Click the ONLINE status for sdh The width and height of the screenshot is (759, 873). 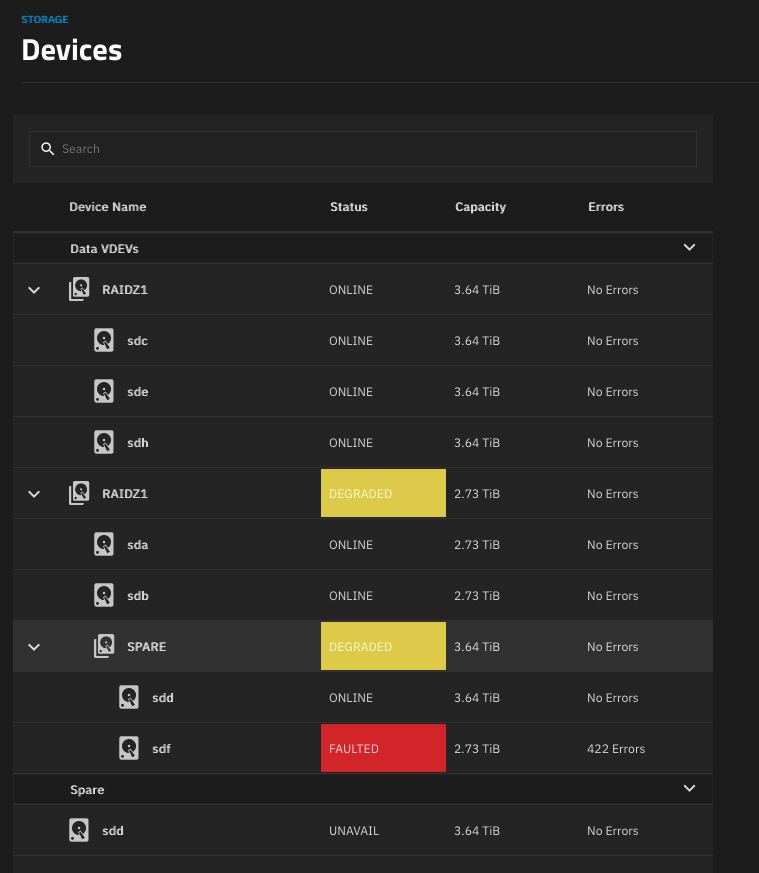coord(351,443)
